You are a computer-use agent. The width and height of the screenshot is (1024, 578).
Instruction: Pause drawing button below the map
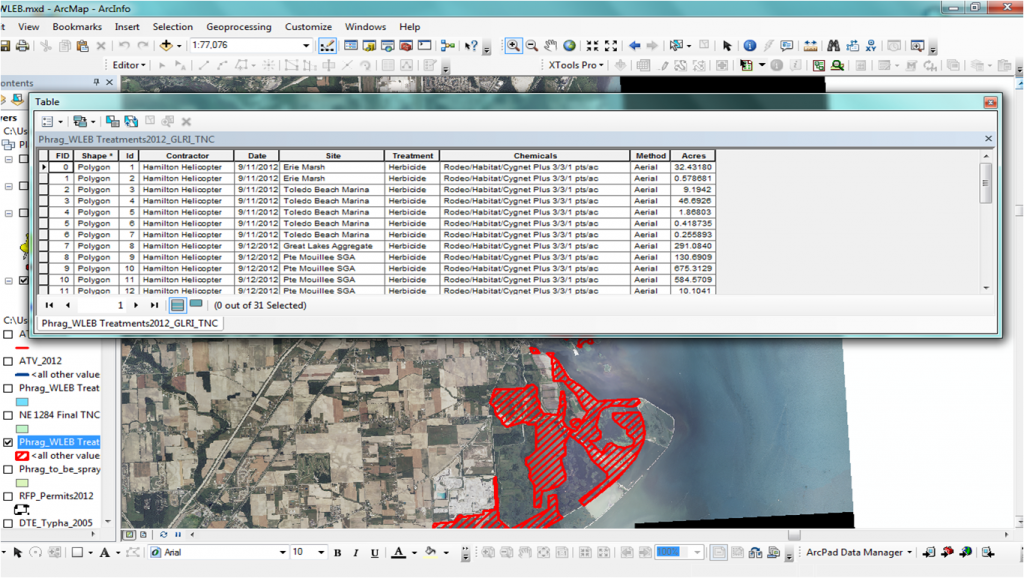(x=178, y=534)
